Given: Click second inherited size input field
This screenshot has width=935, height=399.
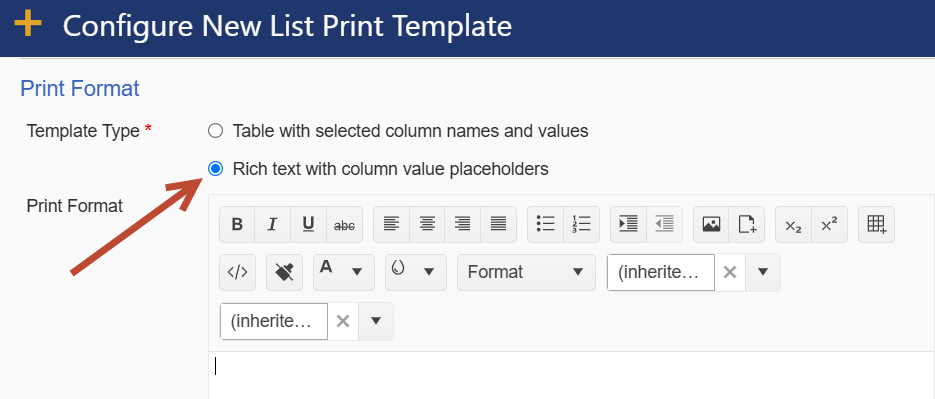Looking at the screenshot, I should click(274, 321).
